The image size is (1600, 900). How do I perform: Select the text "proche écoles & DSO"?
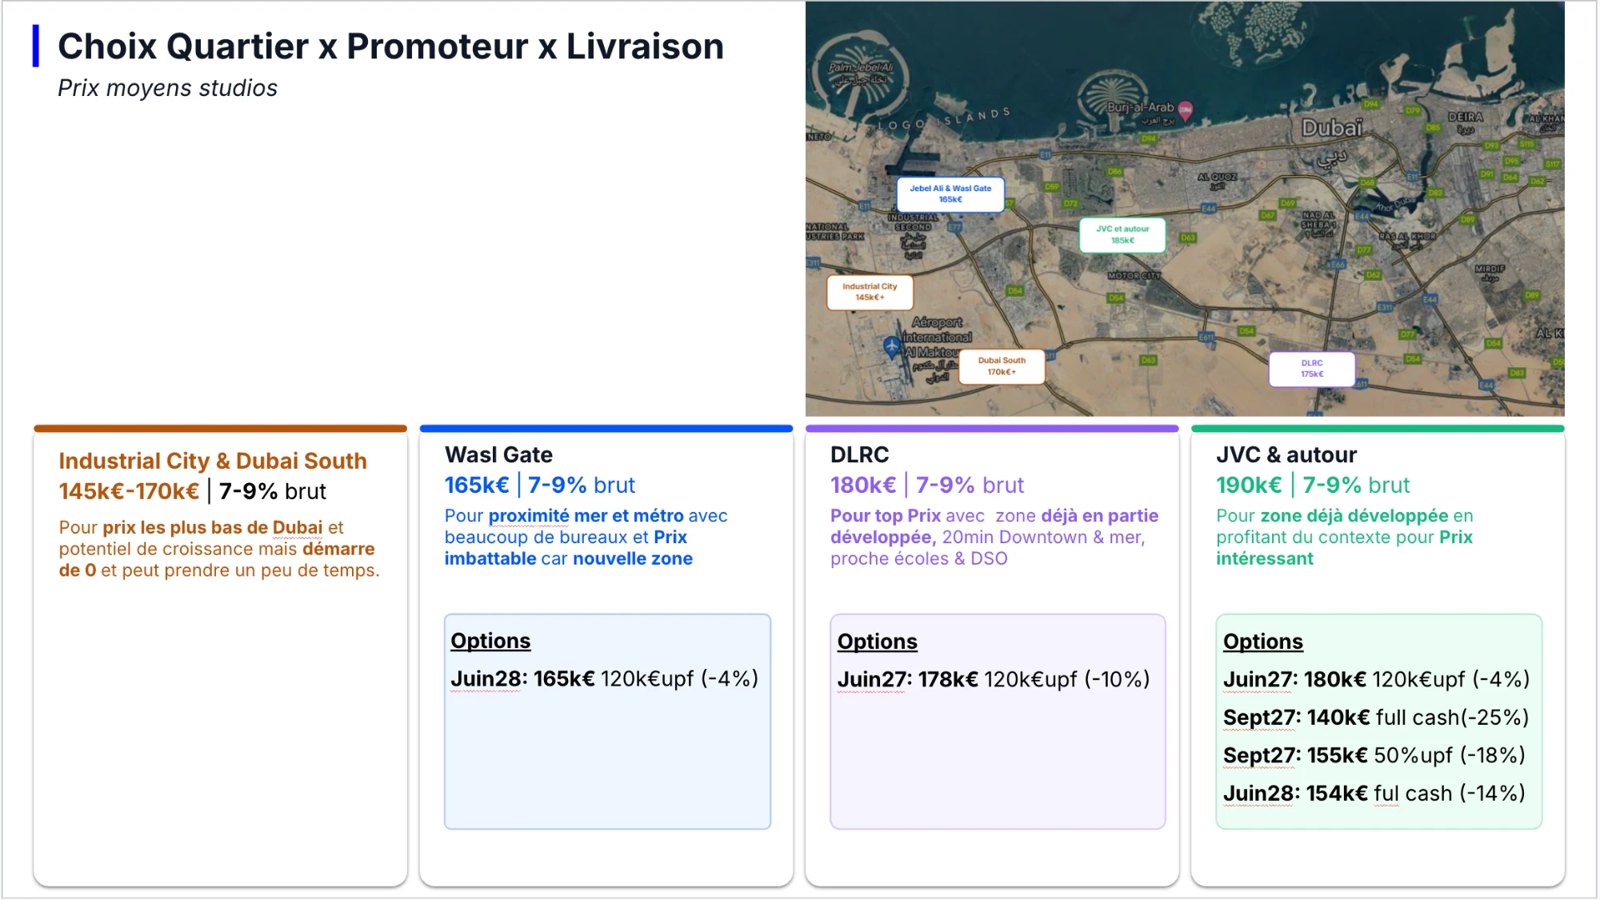(919, 559)
